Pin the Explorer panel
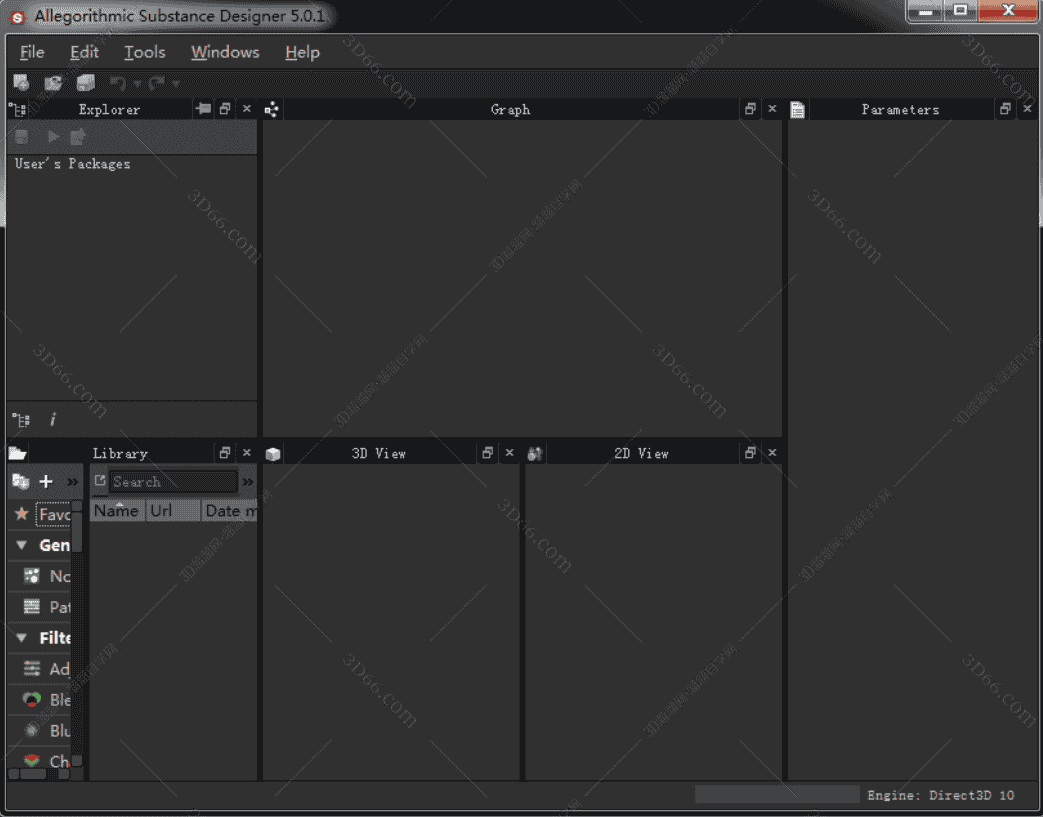Image resolution: width=1043 pixels, height=817 pixels. (x=203, y=109)
